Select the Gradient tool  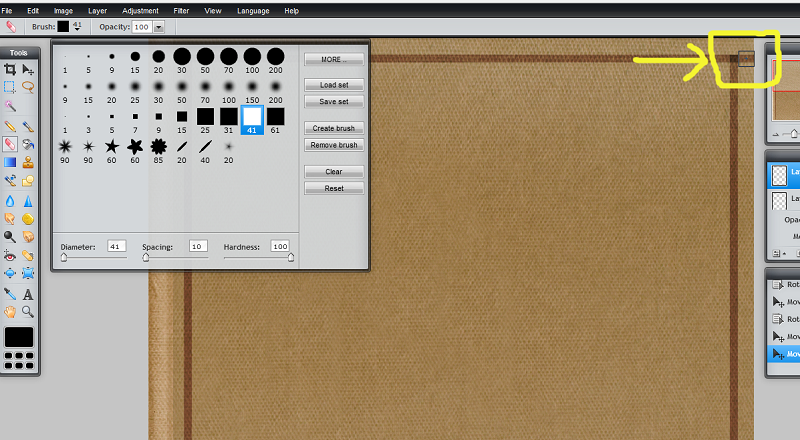(10, 162)
